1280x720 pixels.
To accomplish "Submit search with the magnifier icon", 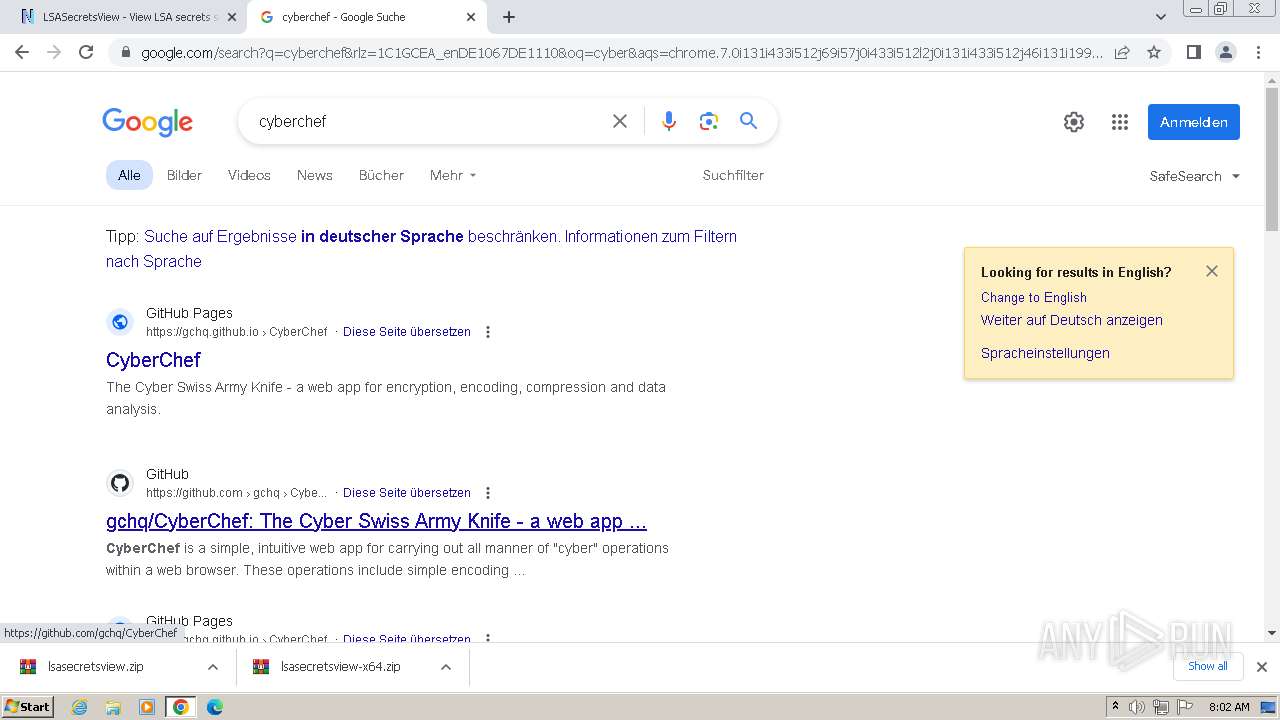I will [748, 121].
